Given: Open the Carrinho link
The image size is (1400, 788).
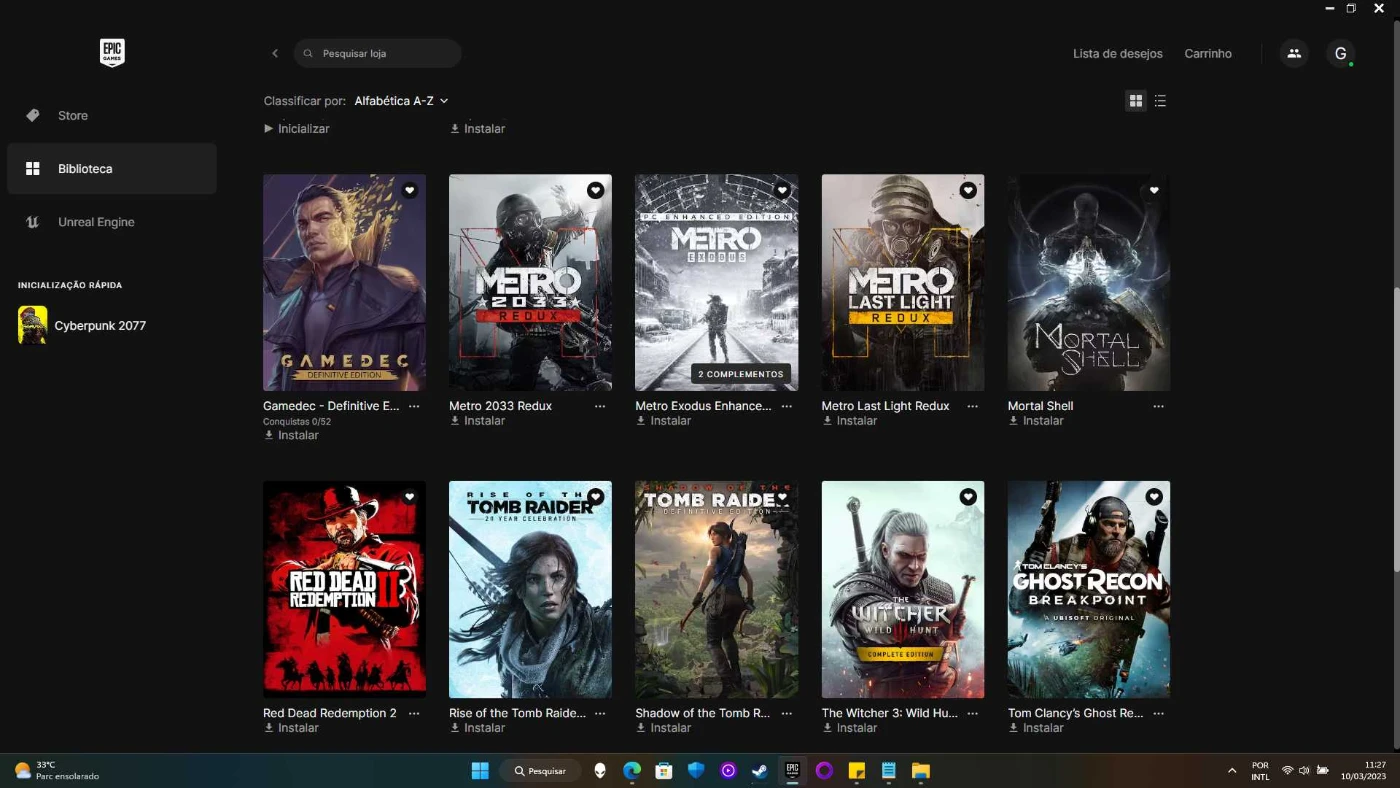Looking at the screenshot, I should pyautogui.click(x=1208, y=53).
